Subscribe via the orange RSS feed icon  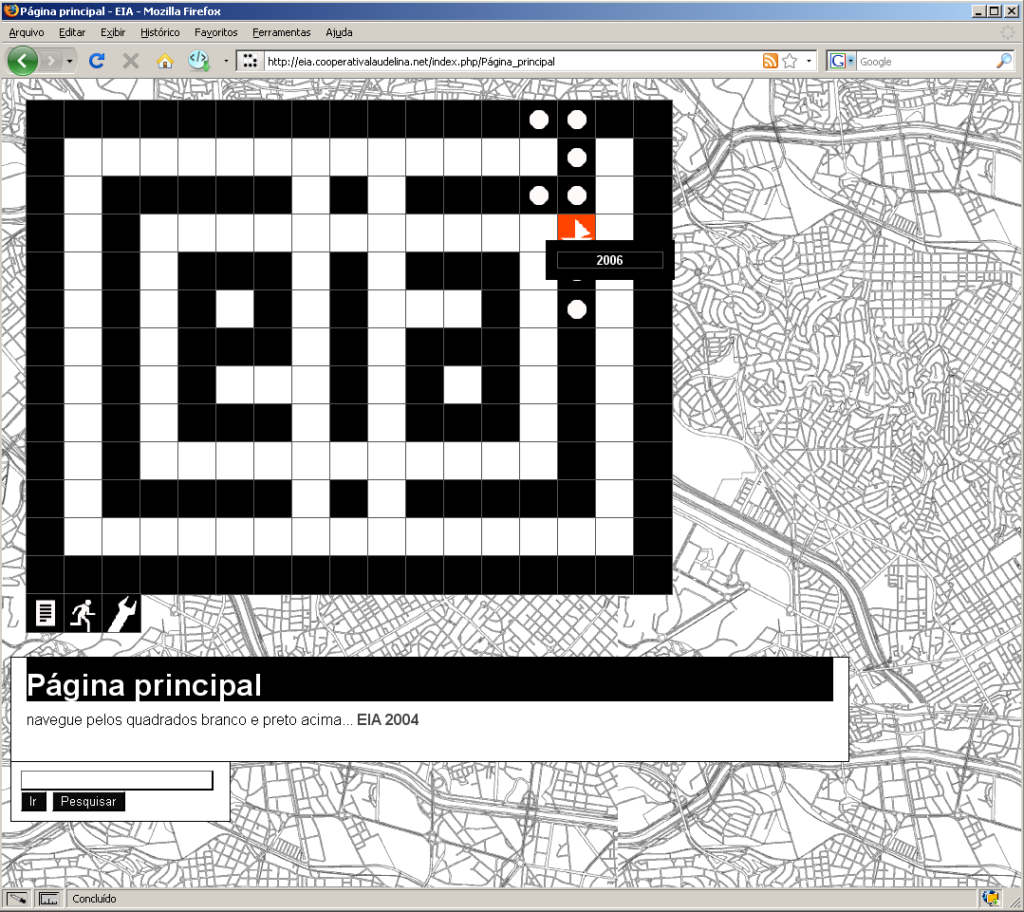point(771,61)
